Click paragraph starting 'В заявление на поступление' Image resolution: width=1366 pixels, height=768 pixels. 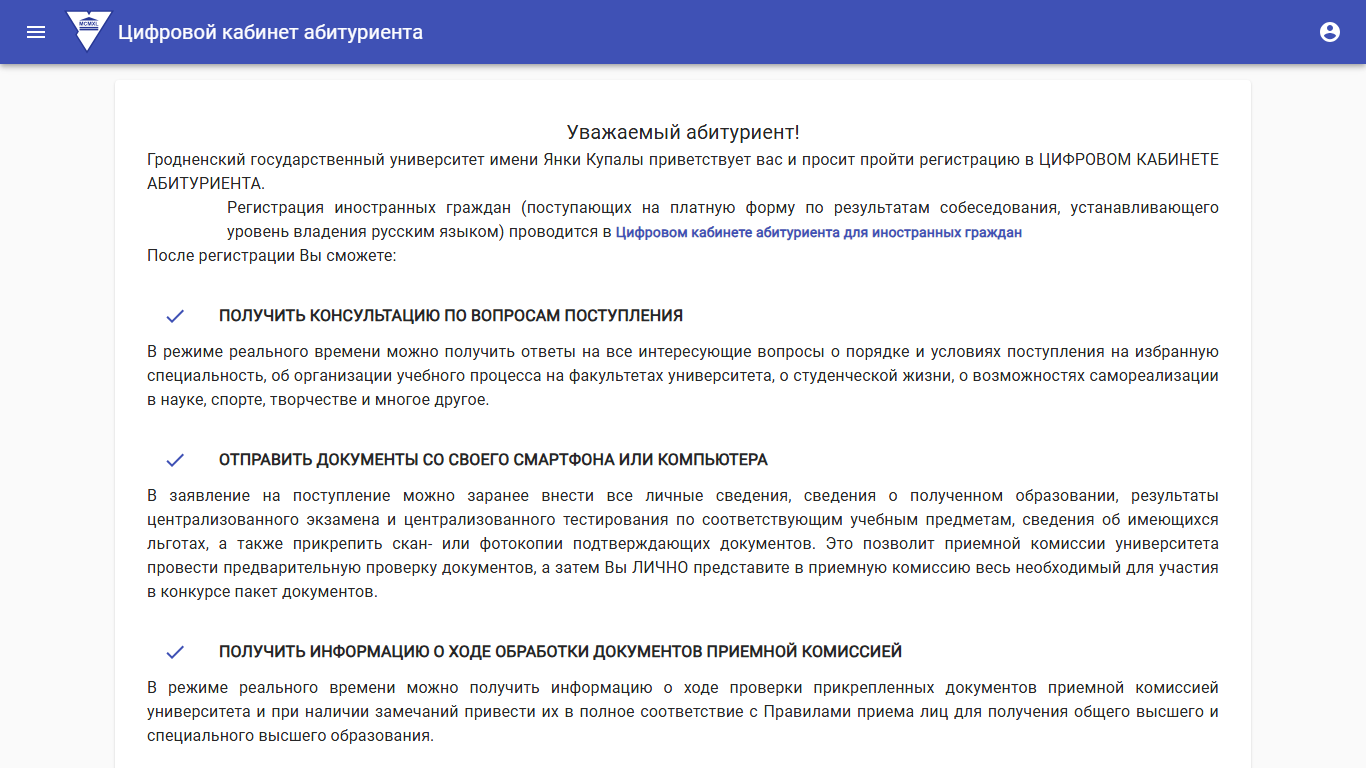pyautogui.click(x=683, y=544)
